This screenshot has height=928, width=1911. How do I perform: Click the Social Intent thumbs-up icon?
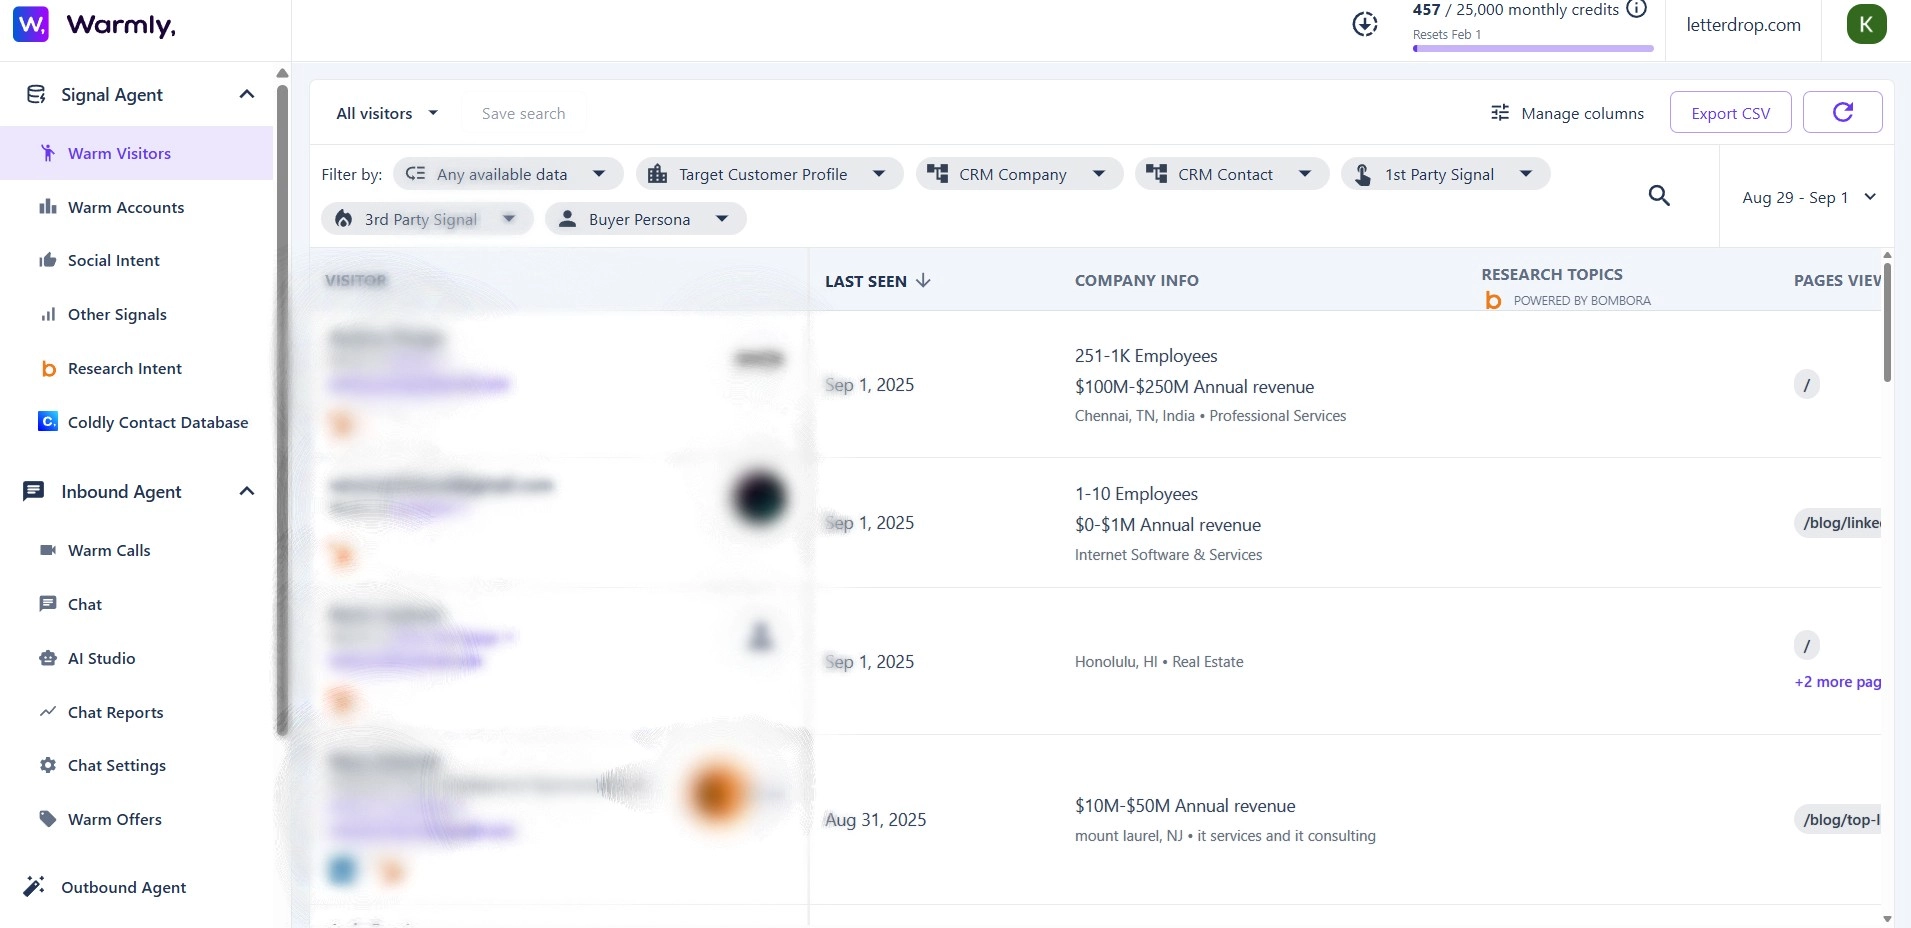pos(47,260)
